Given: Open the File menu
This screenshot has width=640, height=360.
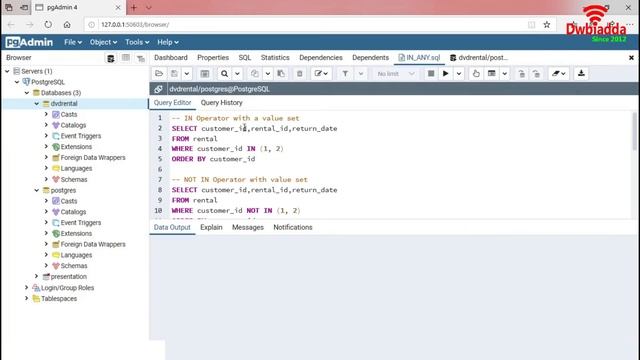Looking at the screenshot, I should pos(73,42).
